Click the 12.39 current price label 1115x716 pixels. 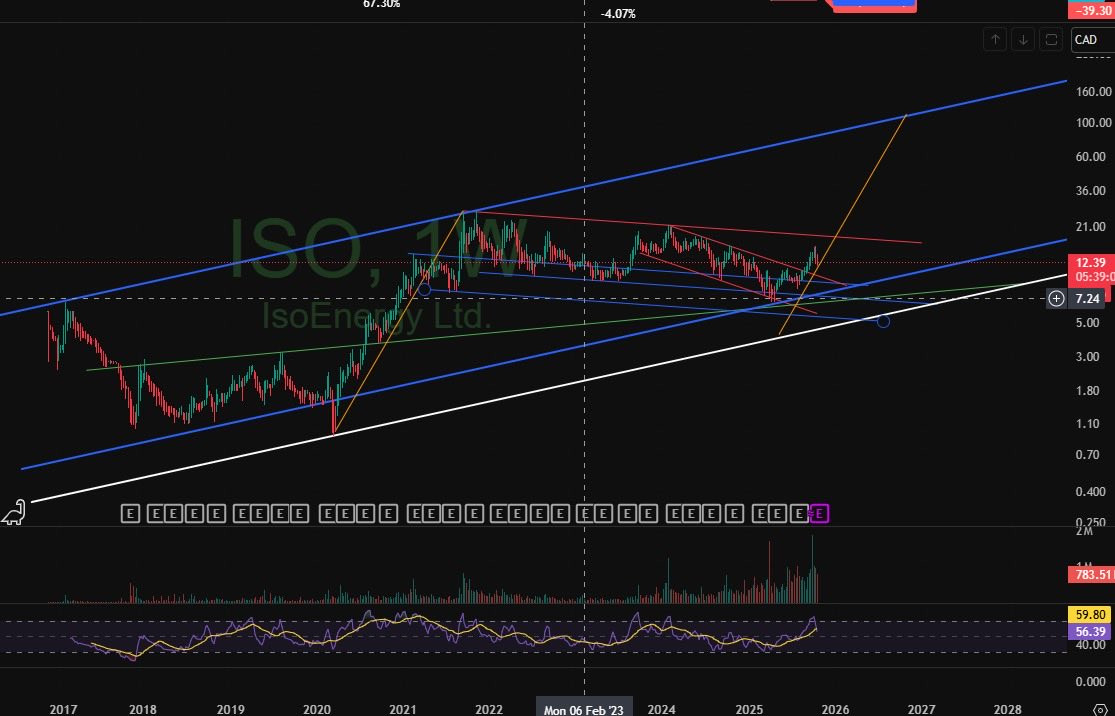(1090, 263)
